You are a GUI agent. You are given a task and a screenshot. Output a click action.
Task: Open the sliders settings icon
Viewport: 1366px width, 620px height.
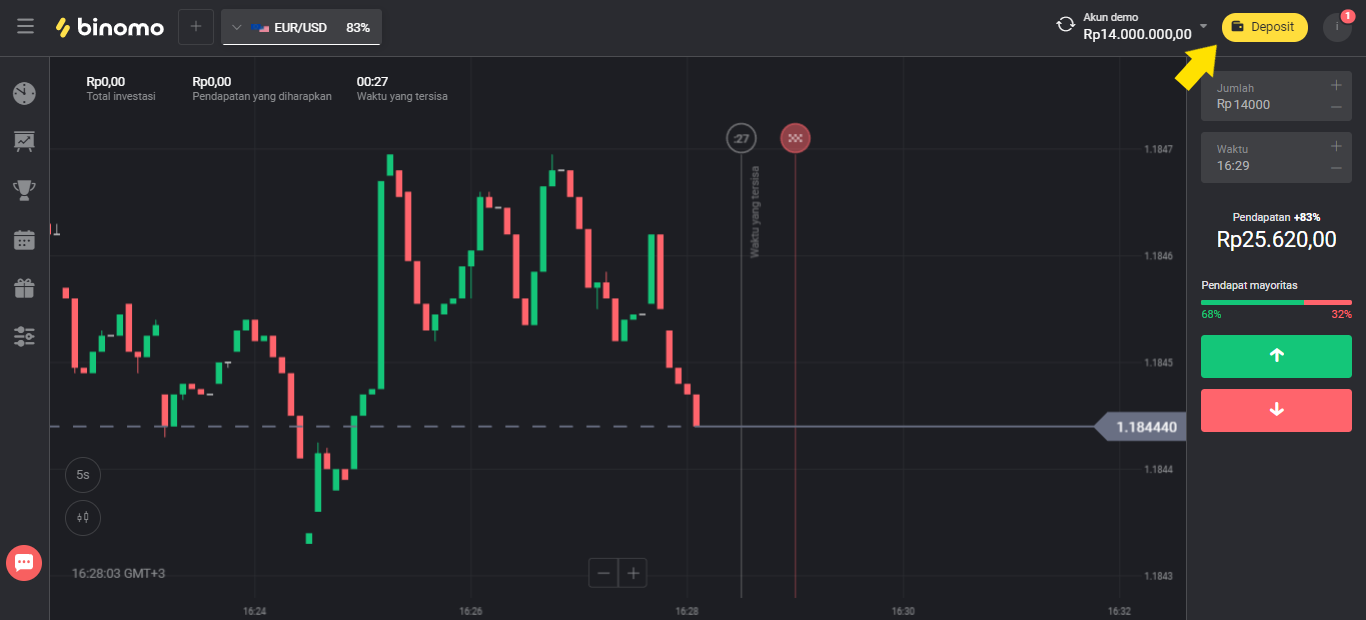[x=25, y=337]
